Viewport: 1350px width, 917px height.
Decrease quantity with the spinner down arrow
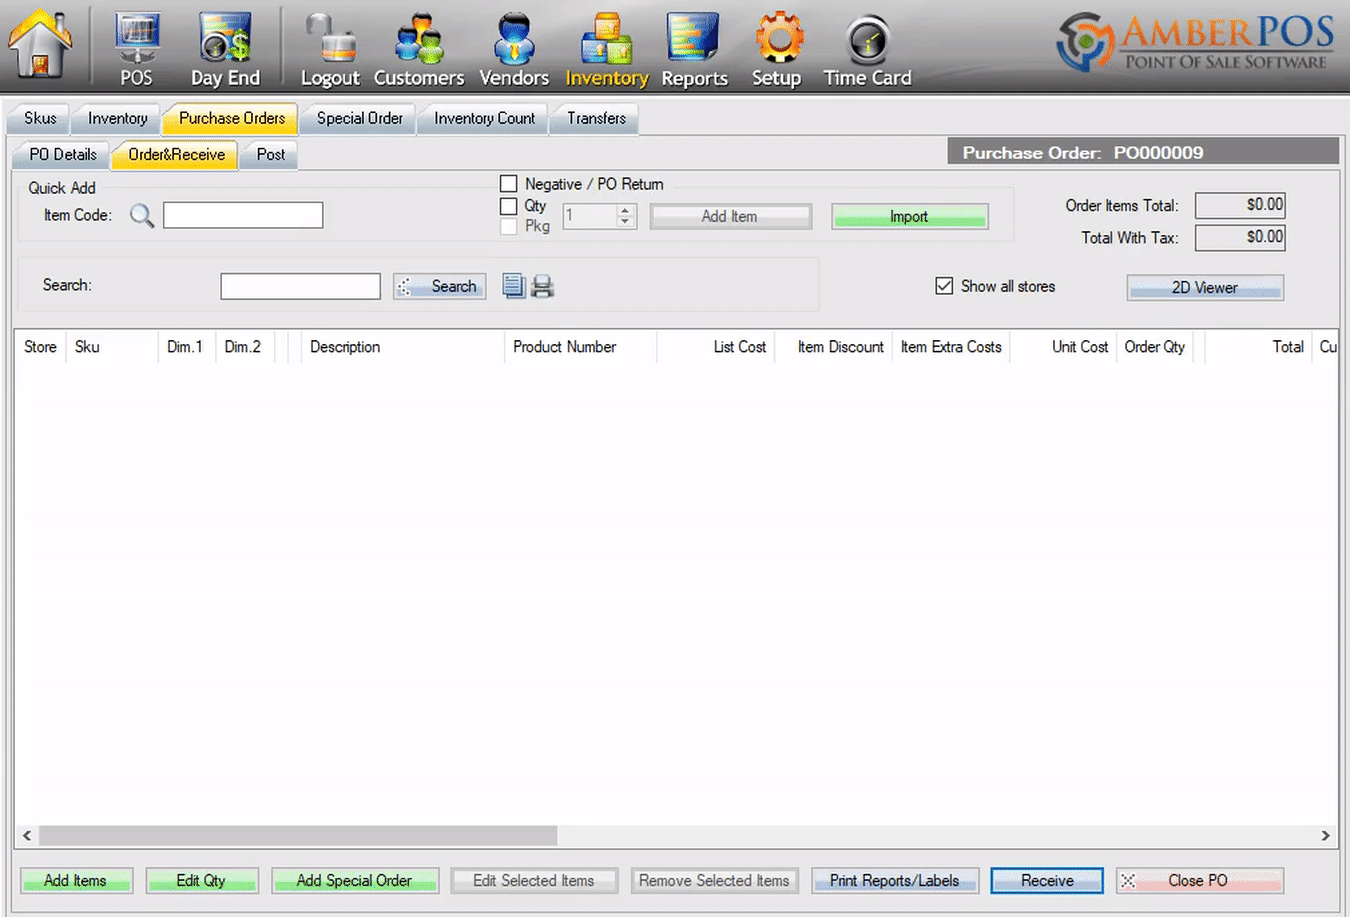[x=625, y=222]
